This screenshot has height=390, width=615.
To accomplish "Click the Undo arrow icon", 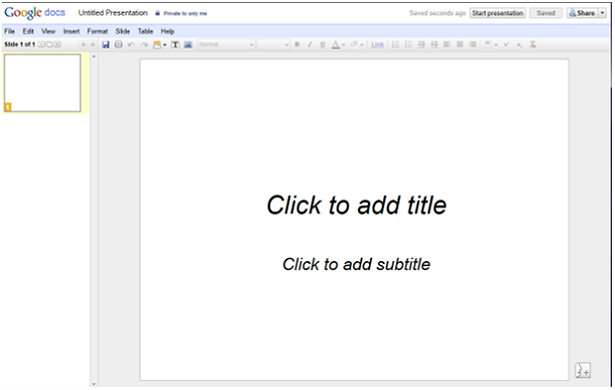I will coord(131,45).
